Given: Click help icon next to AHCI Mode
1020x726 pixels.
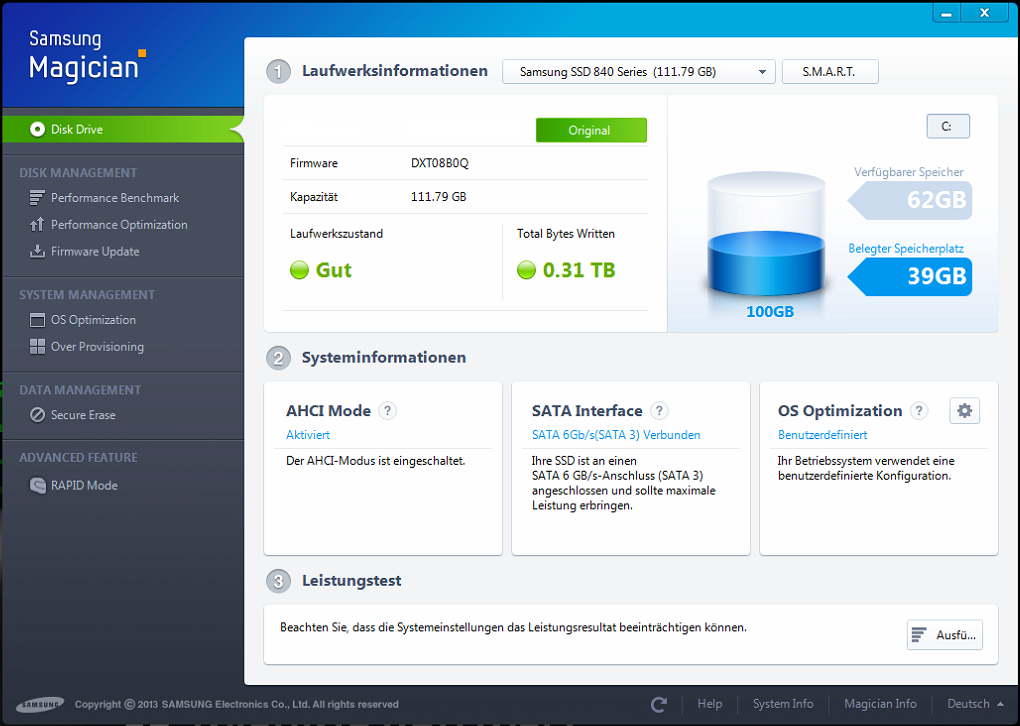Looking at the screenshot, I should pos(388,410).
